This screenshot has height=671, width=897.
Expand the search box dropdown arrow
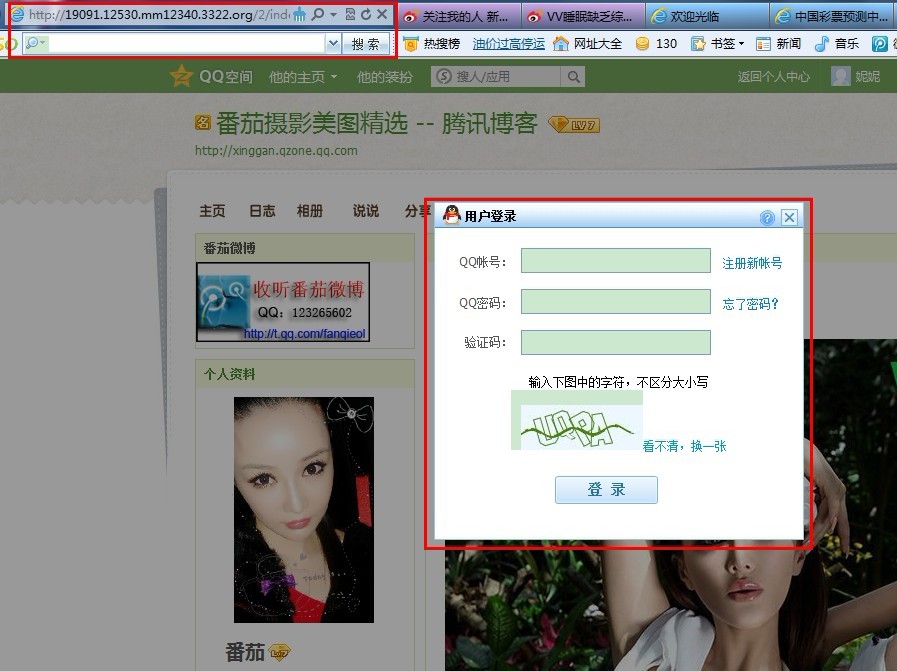[x=333, y=43]
